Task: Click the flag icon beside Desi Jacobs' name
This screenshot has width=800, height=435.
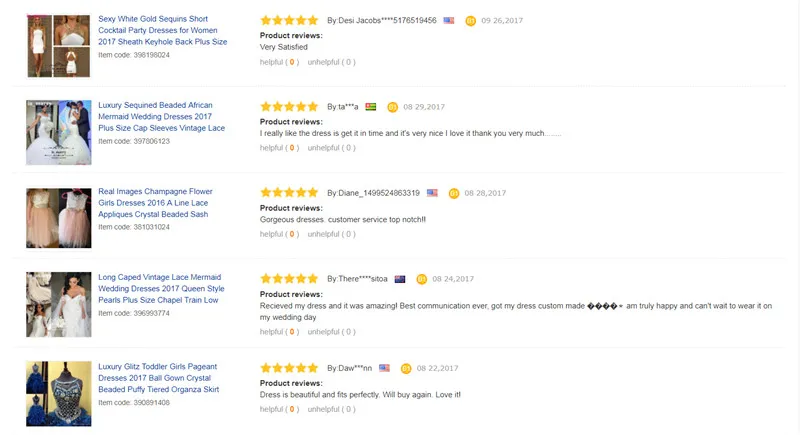Action: (449, 20)
